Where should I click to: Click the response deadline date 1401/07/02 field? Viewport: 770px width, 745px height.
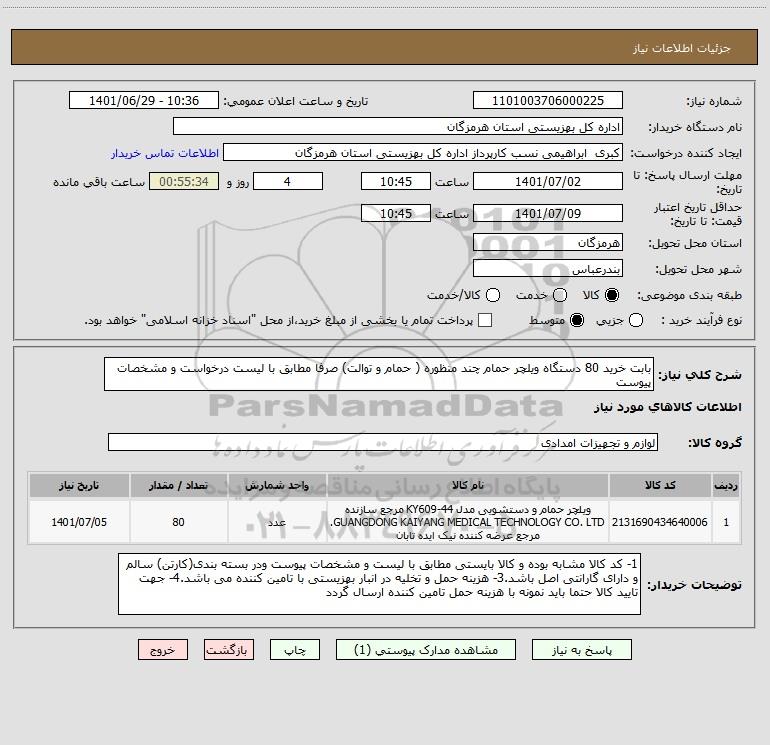pos(548,181)
